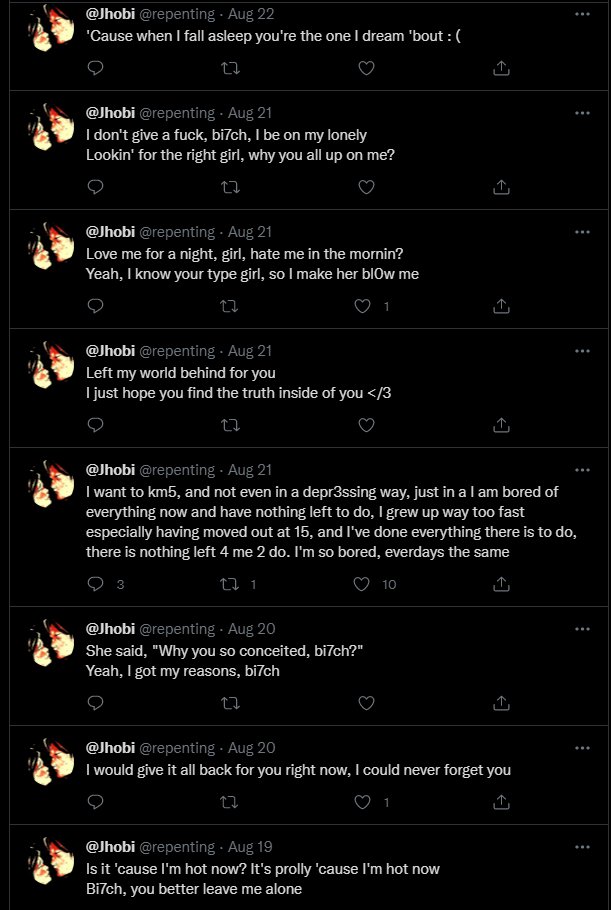The width and height of the screenshot is (611, 910).
Task: Retweet the 'would give it all back' tweet
Action: (231, 802)
